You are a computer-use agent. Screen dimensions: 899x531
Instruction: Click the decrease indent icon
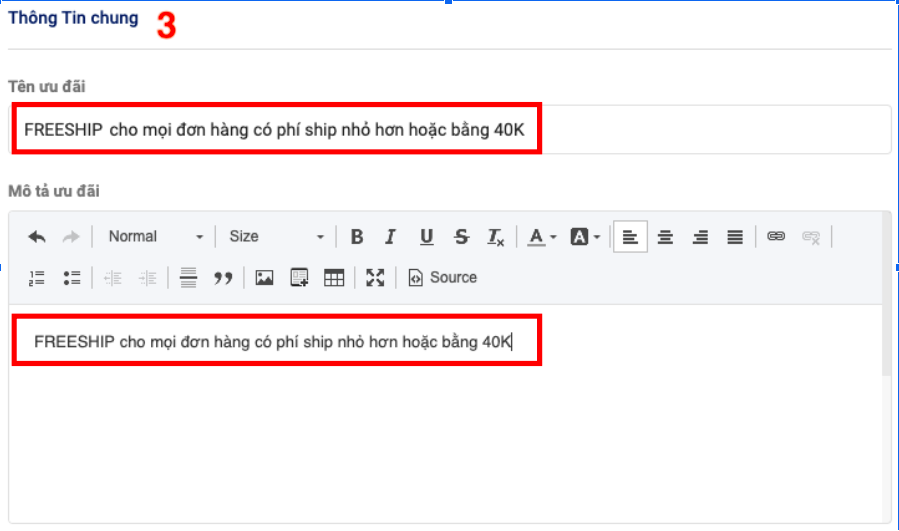point(112,278)
